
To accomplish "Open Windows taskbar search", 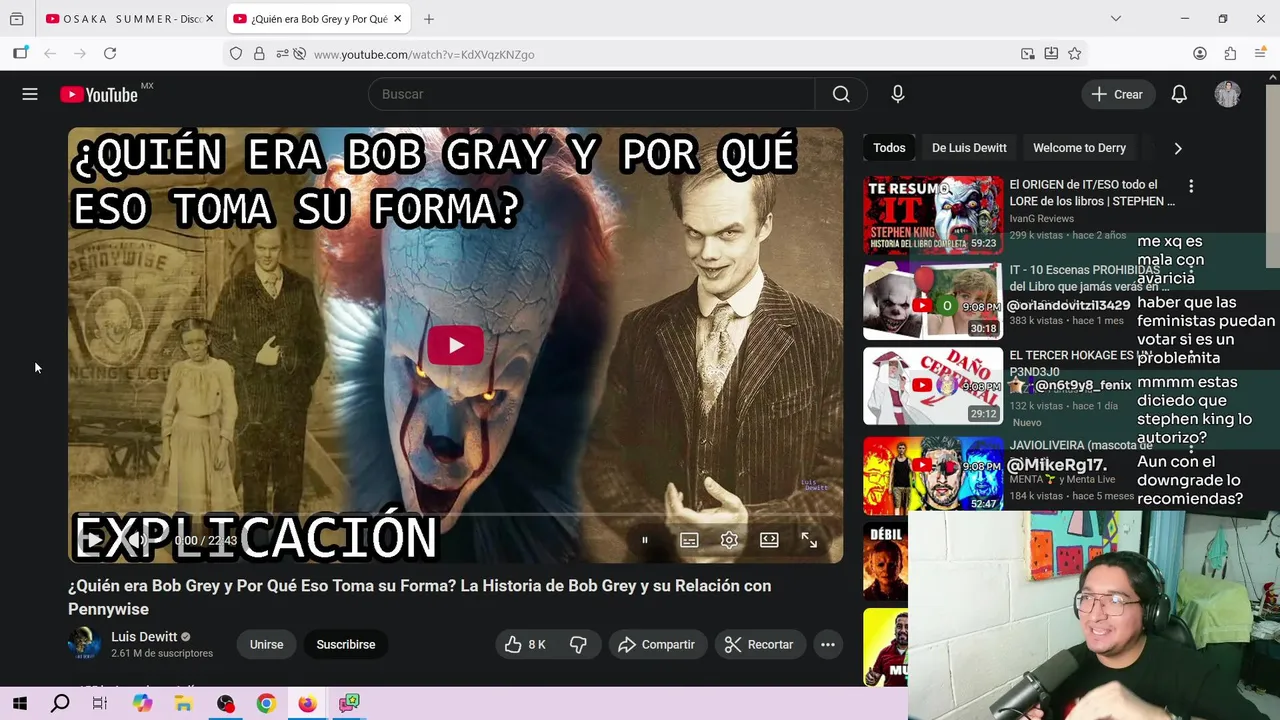I will point(60,703).
